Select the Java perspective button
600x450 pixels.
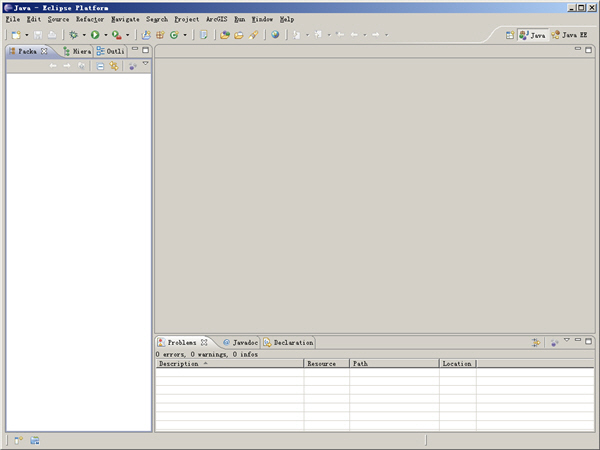point(532,35)
